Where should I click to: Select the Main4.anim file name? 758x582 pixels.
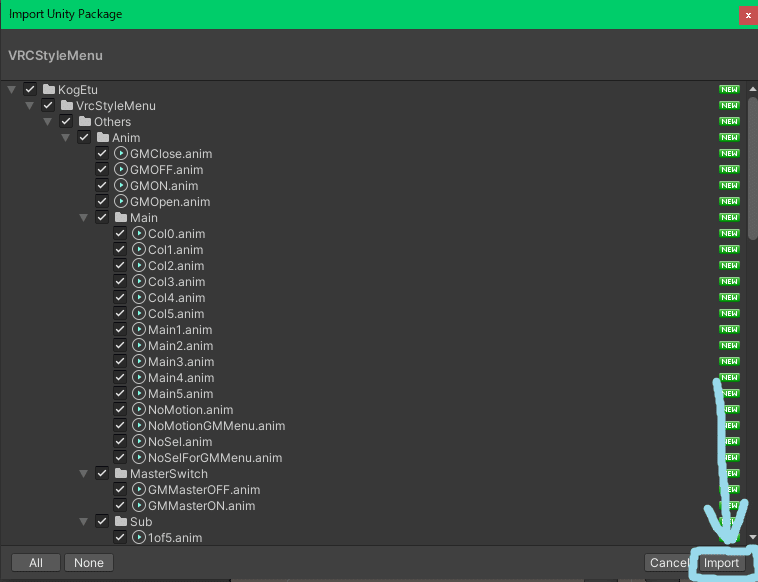click(181, 378)
